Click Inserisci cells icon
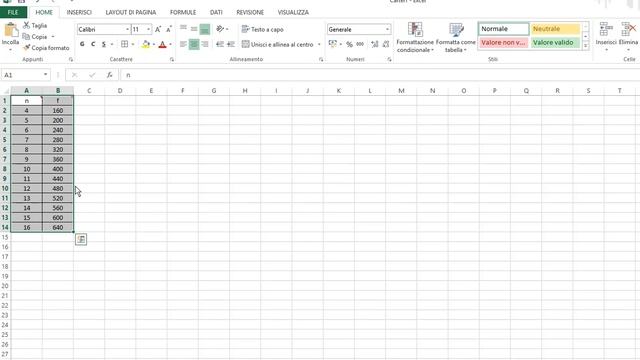This screenshot has width=640, height=360. (606, 30)
